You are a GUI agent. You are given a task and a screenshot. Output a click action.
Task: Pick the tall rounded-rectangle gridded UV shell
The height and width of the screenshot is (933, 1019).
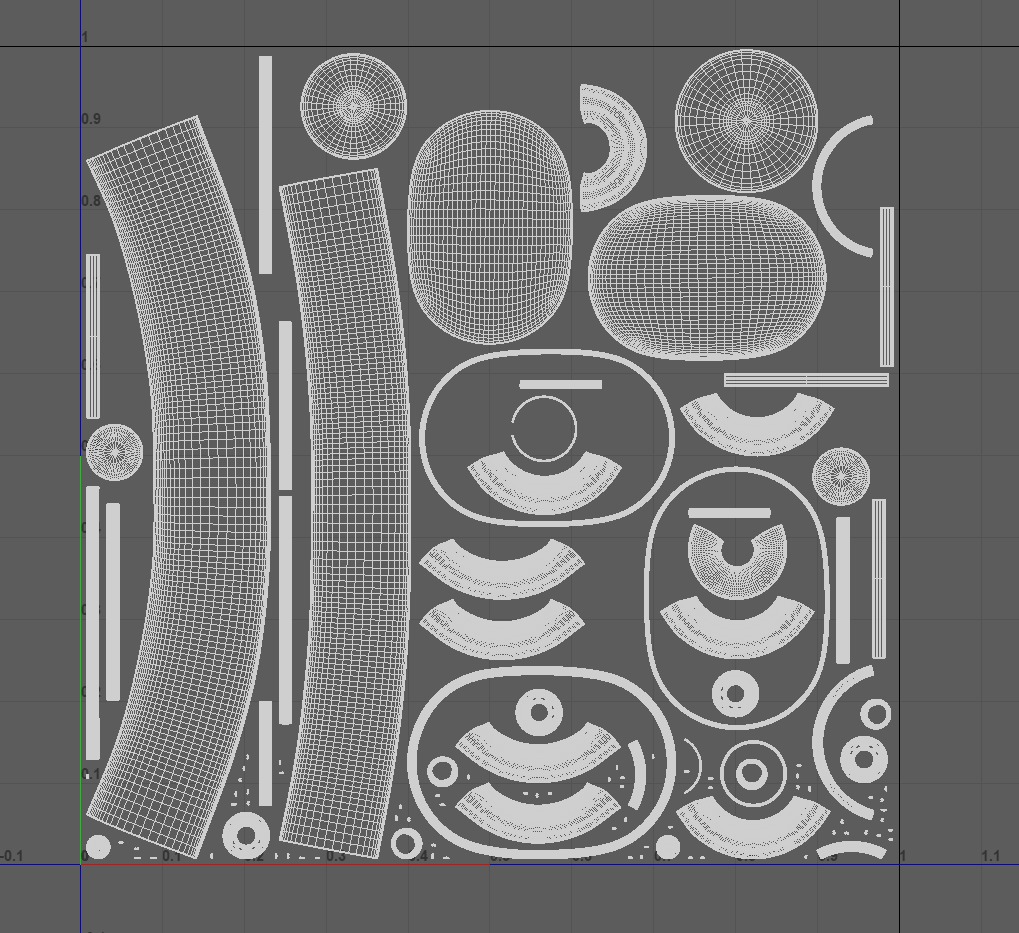pyautogui.click(x=489, y=227)
